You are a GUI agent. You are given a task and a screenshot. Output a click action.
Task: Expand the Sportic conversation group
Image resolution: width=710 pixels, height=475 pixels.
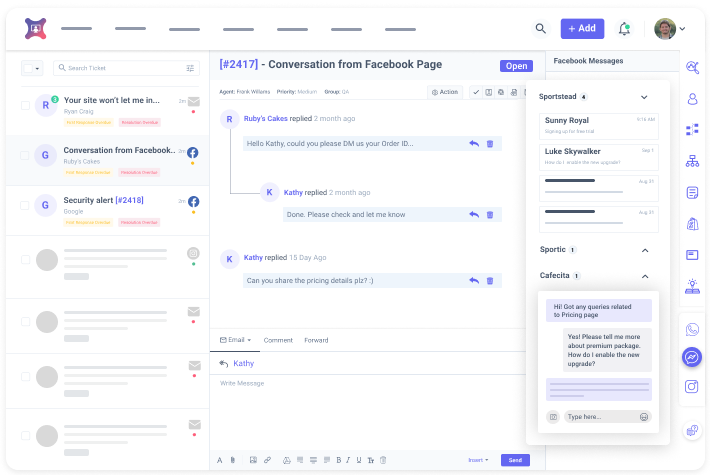pos(644,249)
